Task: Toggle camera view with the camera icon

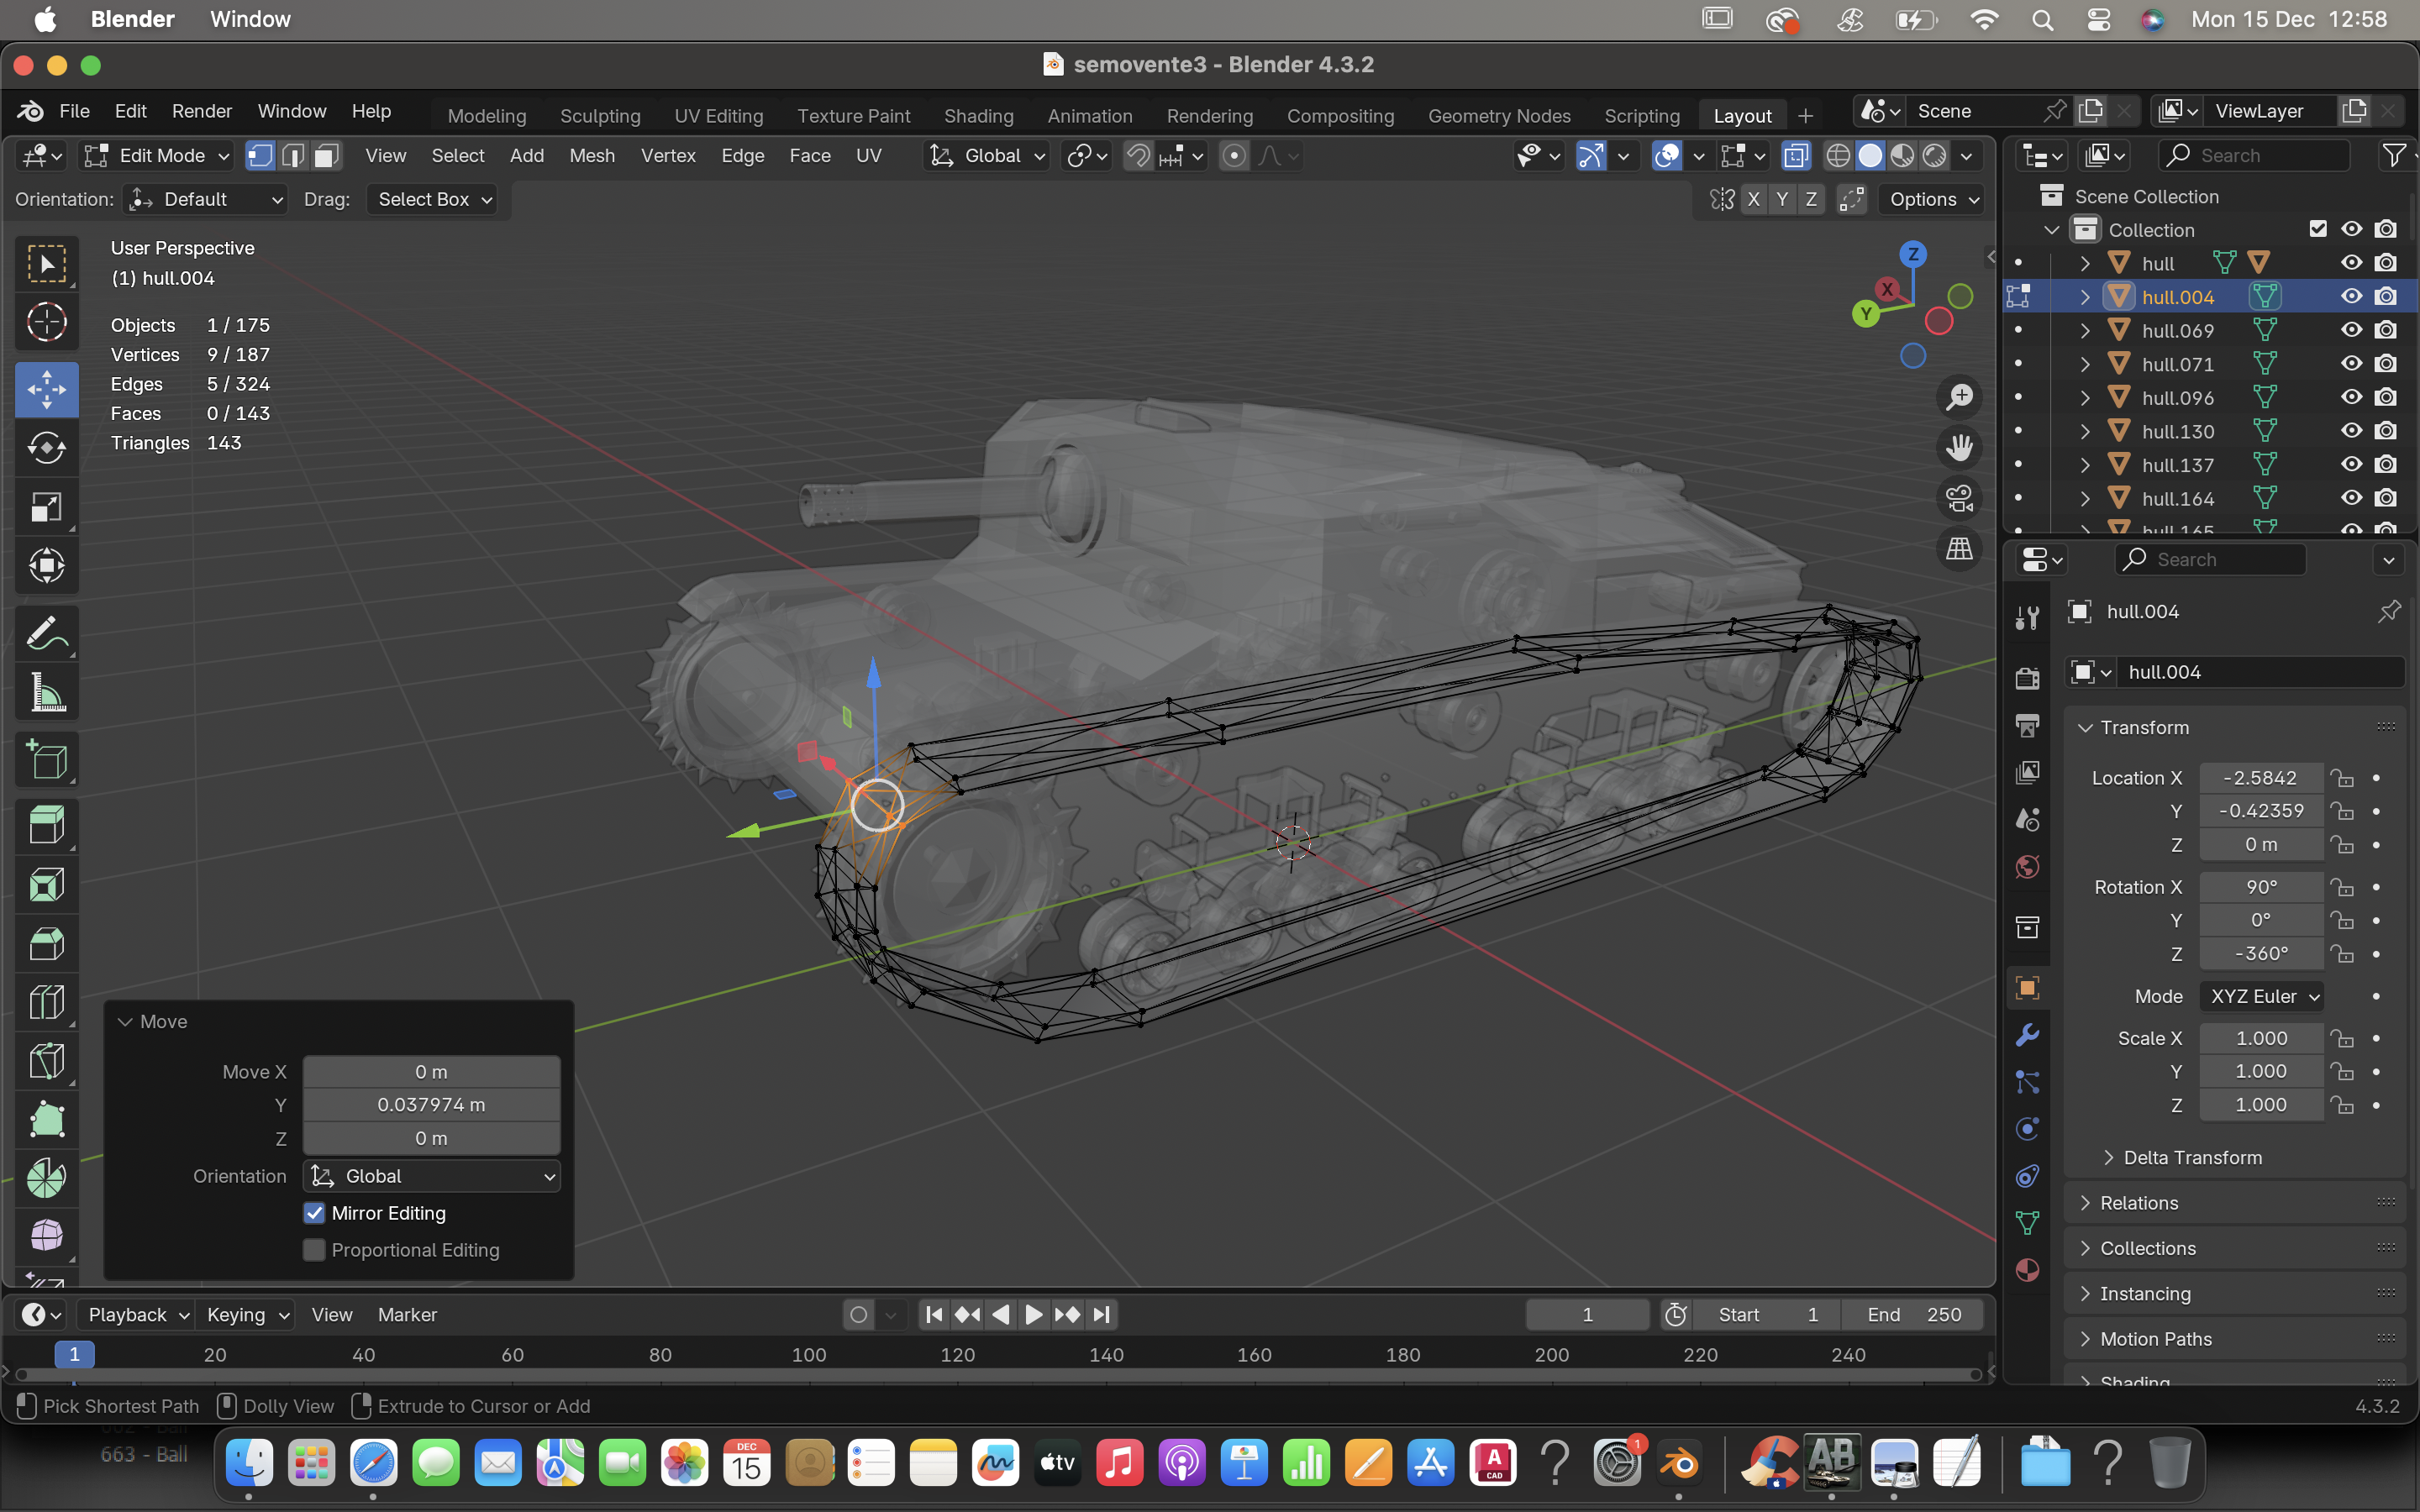Action: tap(1959, 498)
